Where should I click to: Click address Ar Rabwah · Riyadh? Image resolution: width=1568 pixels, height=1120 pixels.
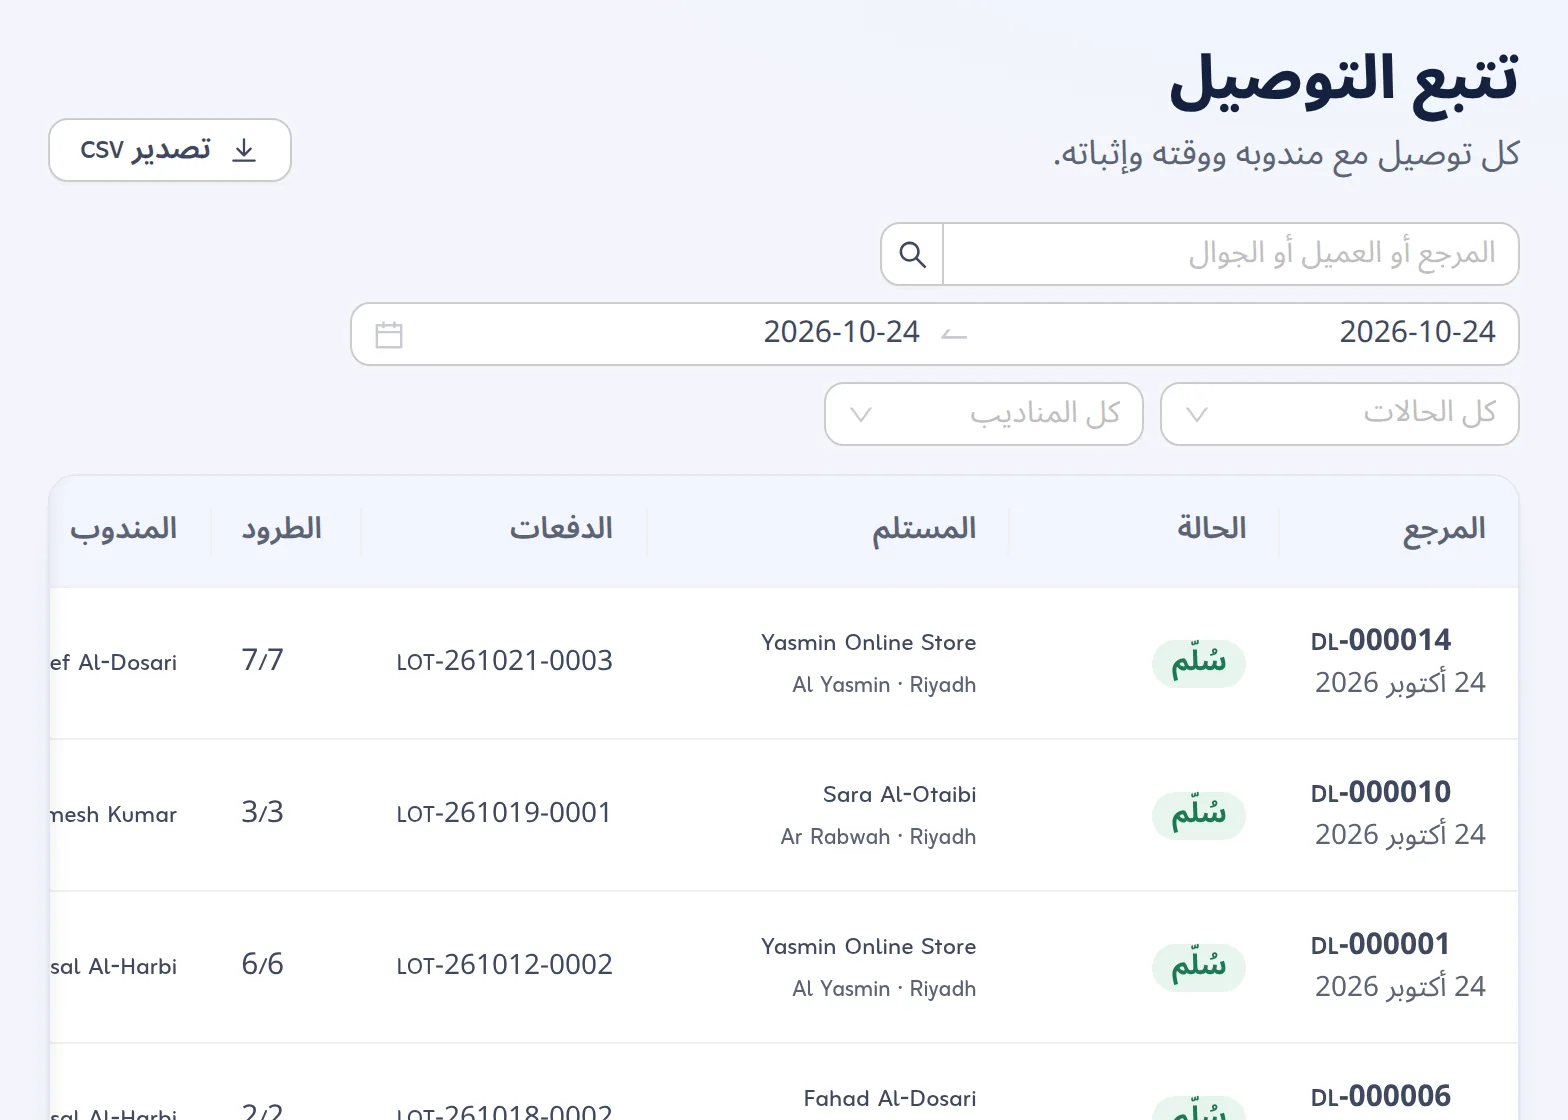point(879,837)
